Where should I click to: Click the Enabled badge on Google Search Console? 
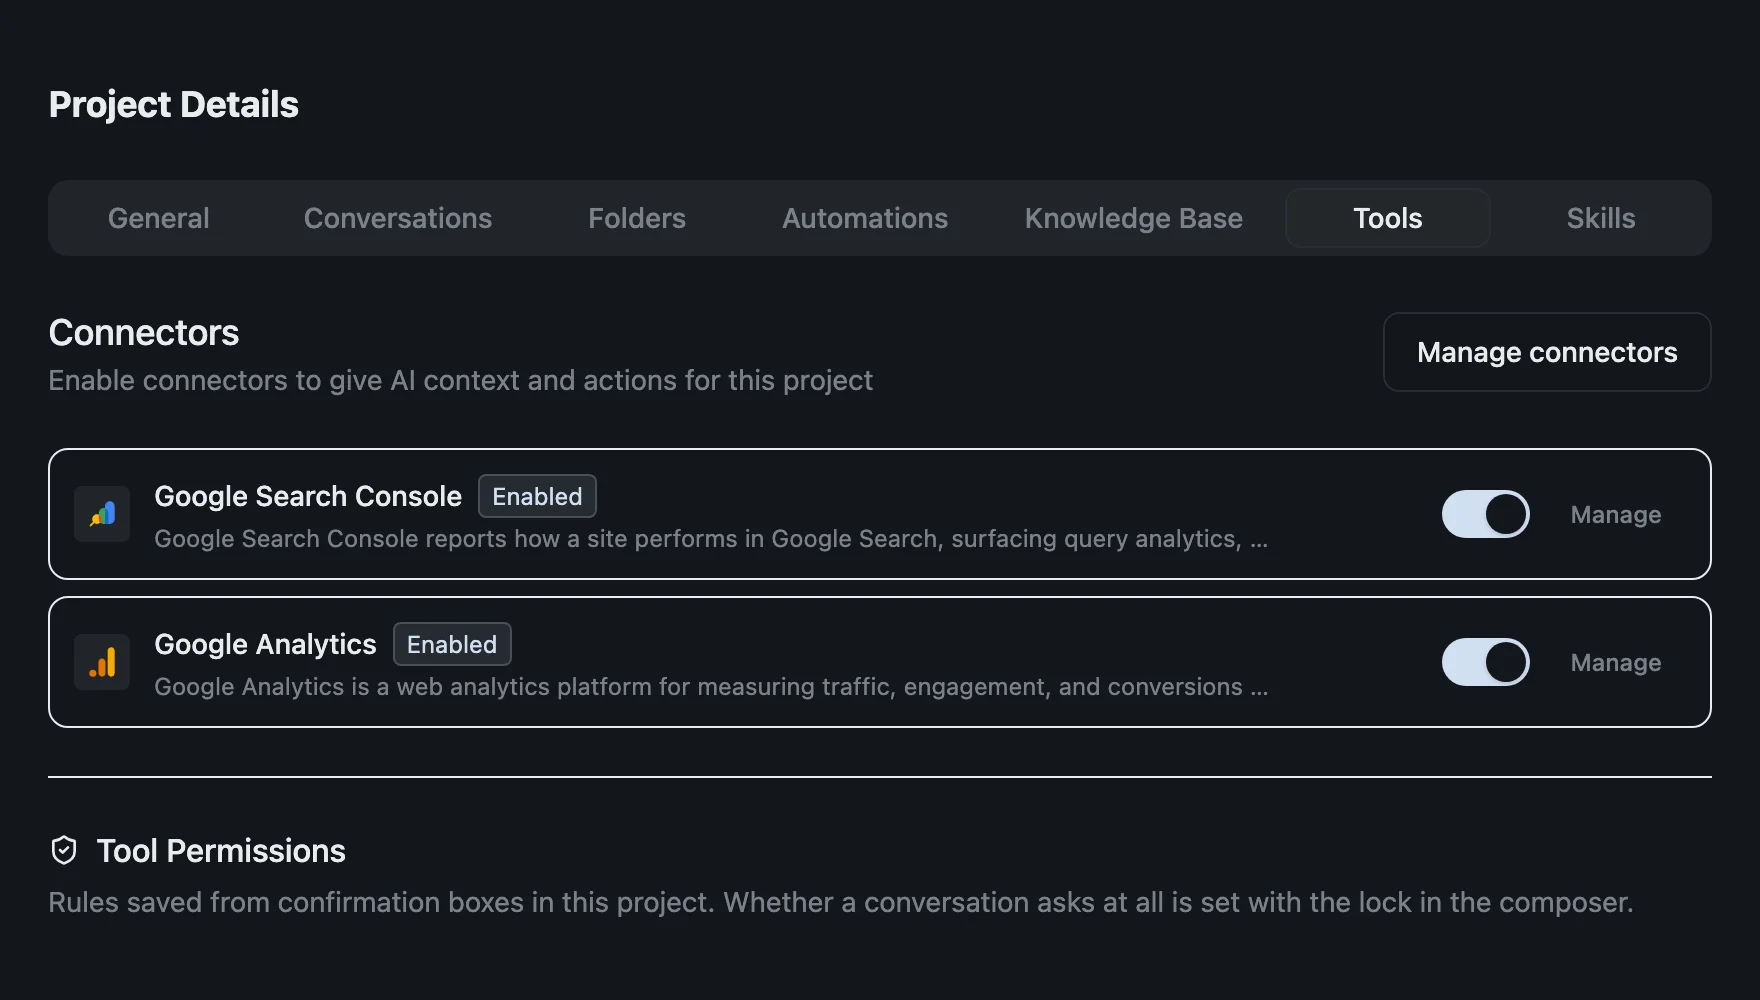pyautogui.click(x=537, y=496)
